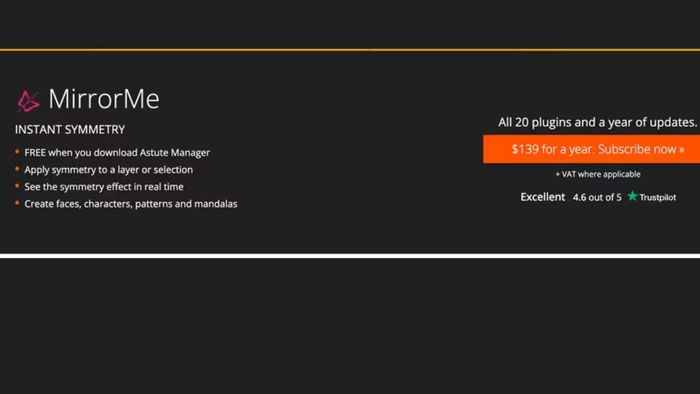Select 'Apply symmetry to a layer or selection' text
Image resolution: width=700 pixels, height=394 pixels.
click(x=108, y=170)
